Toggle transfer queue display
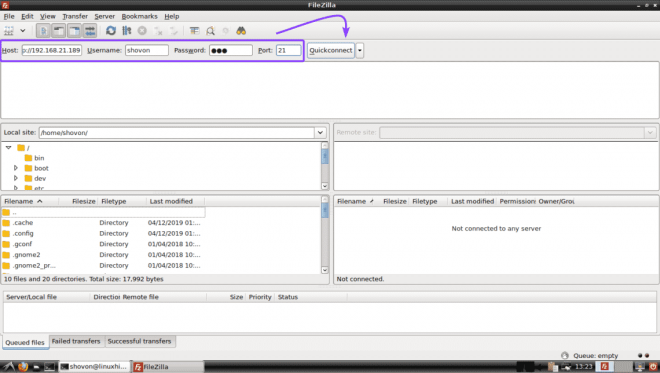This screenshot has width=660, height=373. (x=90, y=31)
